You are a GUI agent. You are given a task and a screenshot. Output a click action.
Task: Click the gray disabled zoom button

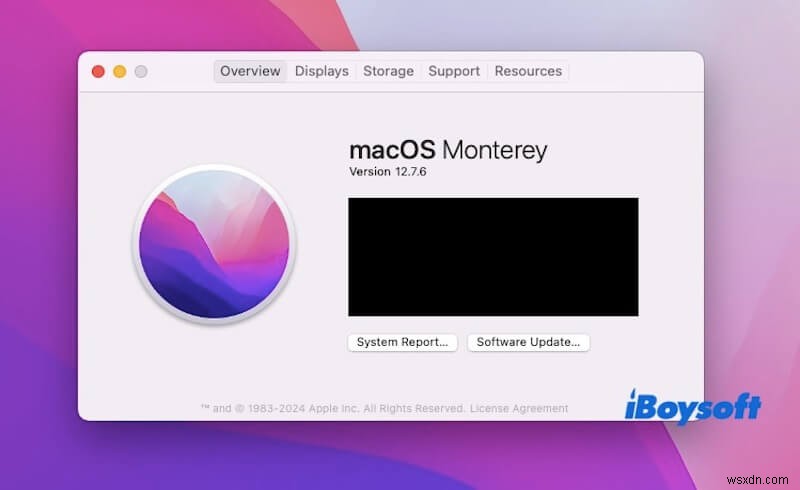141,71
